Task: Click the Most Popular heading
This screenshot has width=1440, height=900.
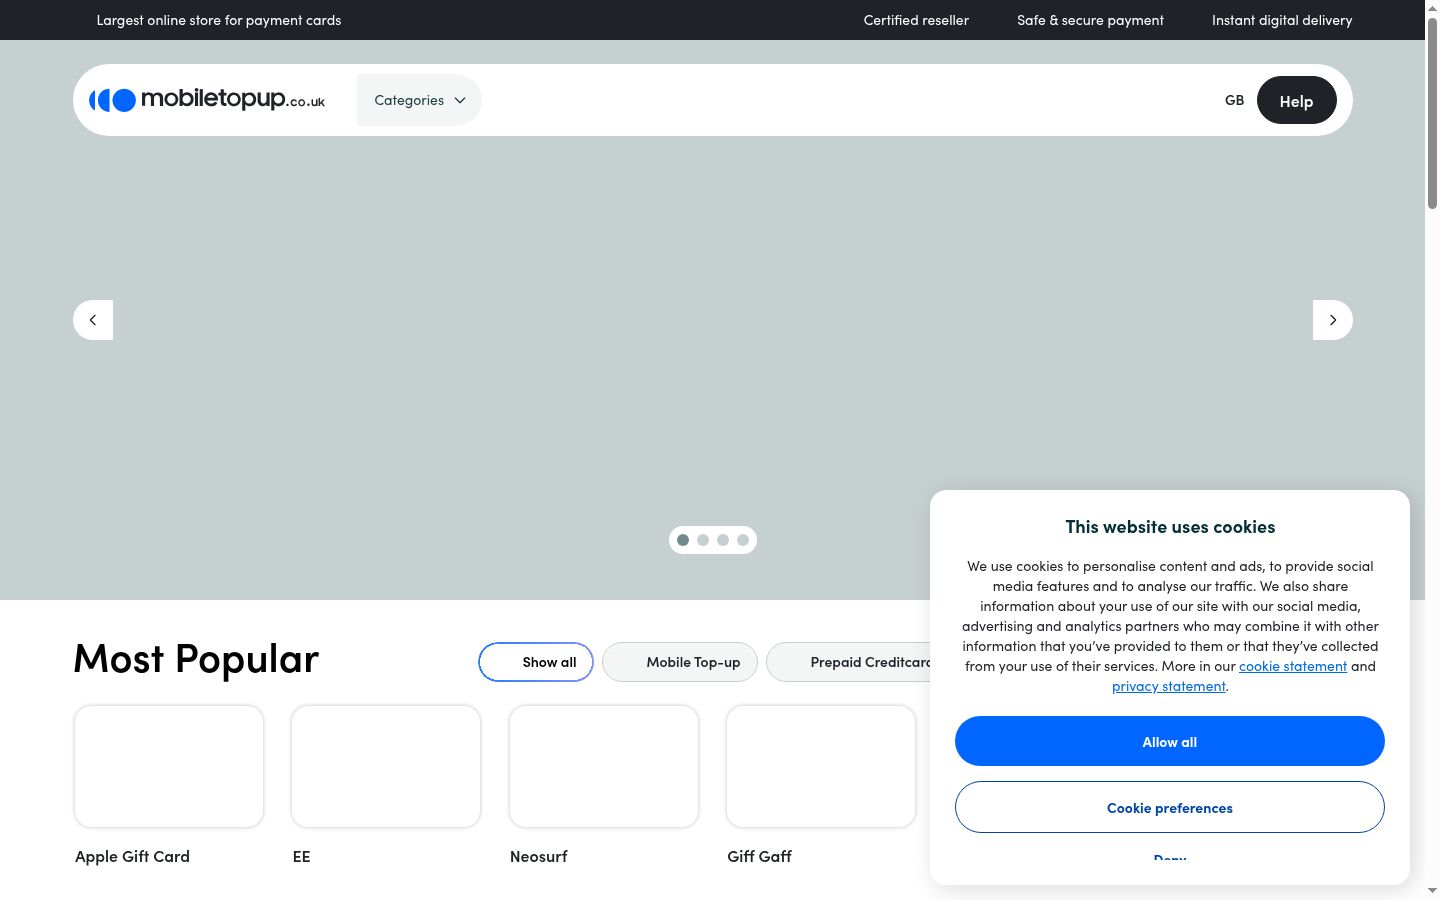Action: 196,659
